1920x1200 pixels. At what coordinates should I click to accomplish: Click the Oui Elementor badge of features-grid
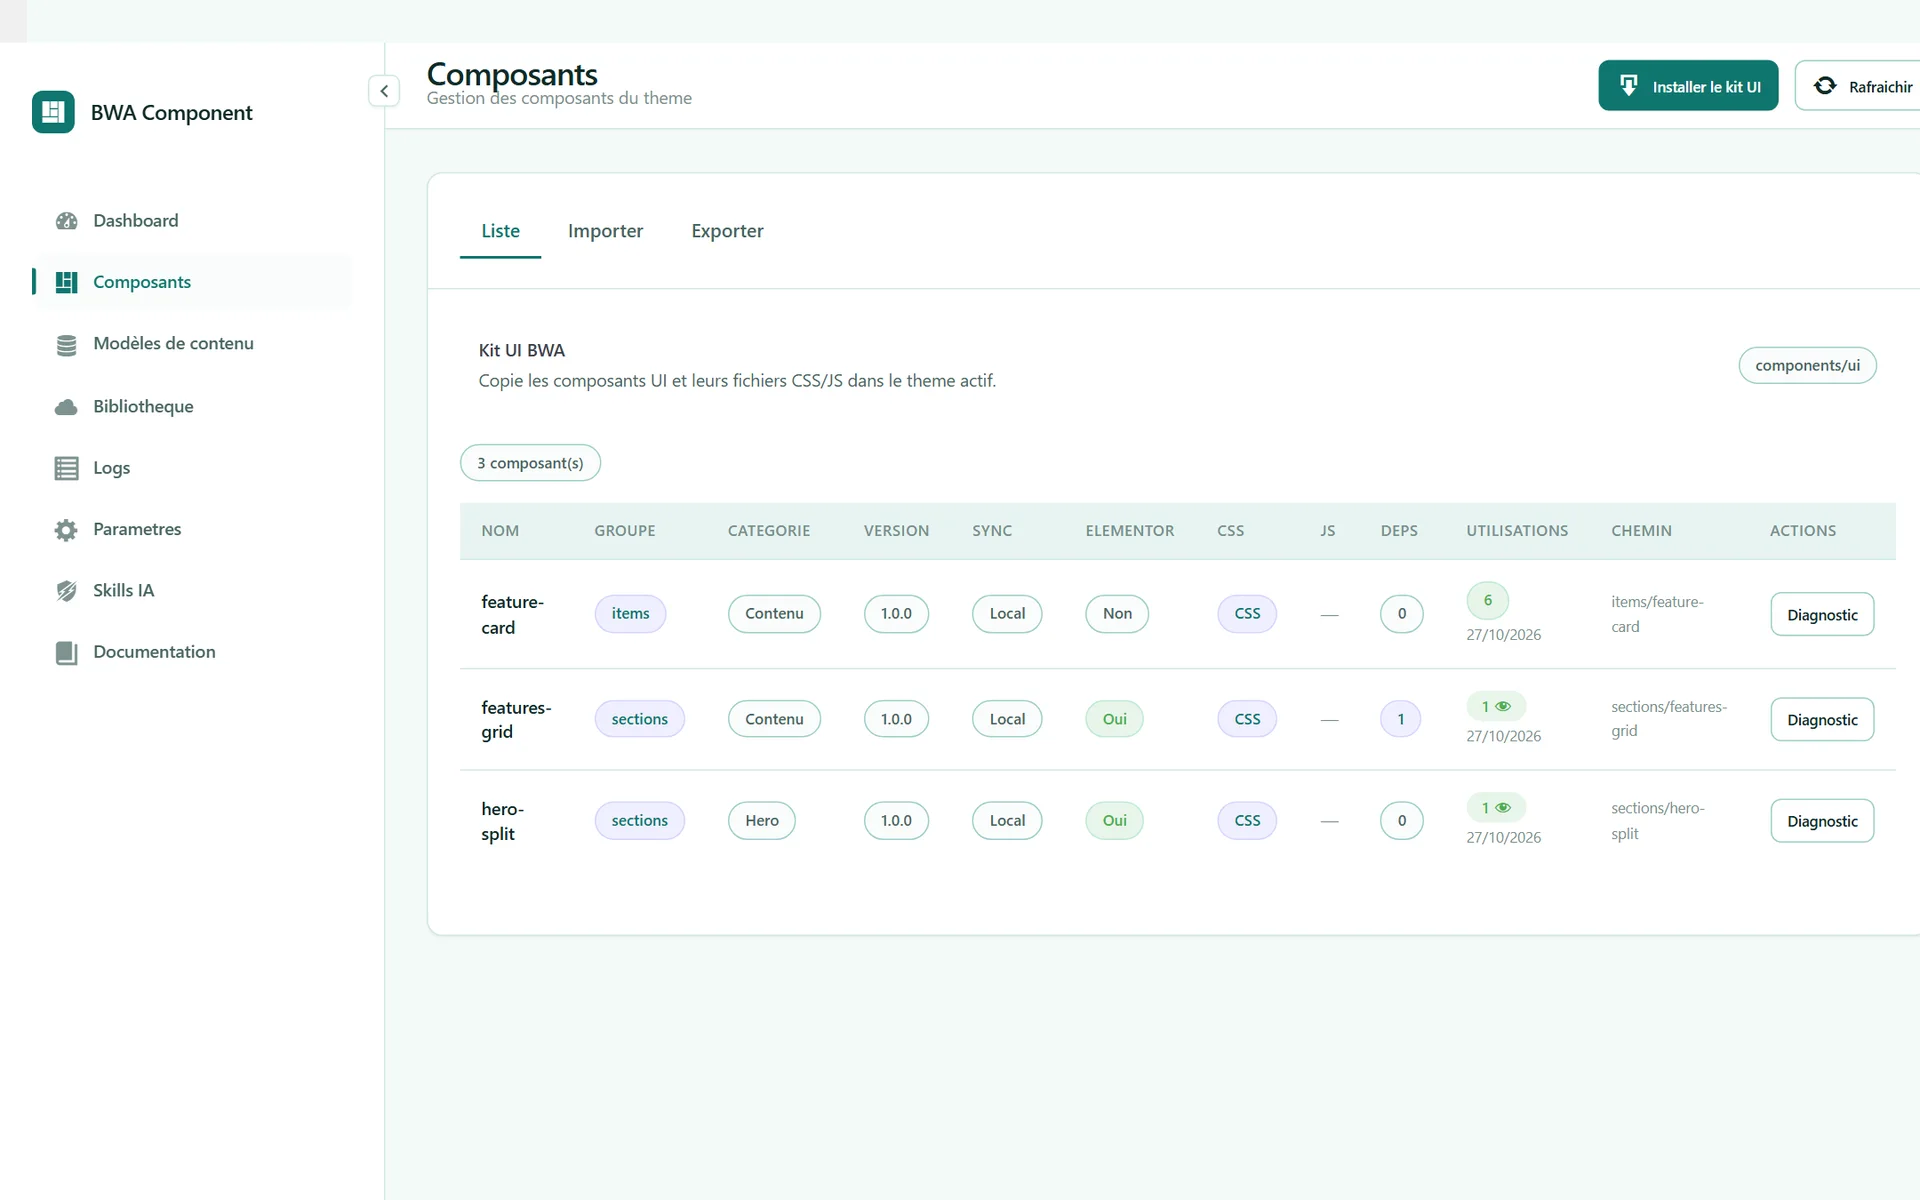1114,719
